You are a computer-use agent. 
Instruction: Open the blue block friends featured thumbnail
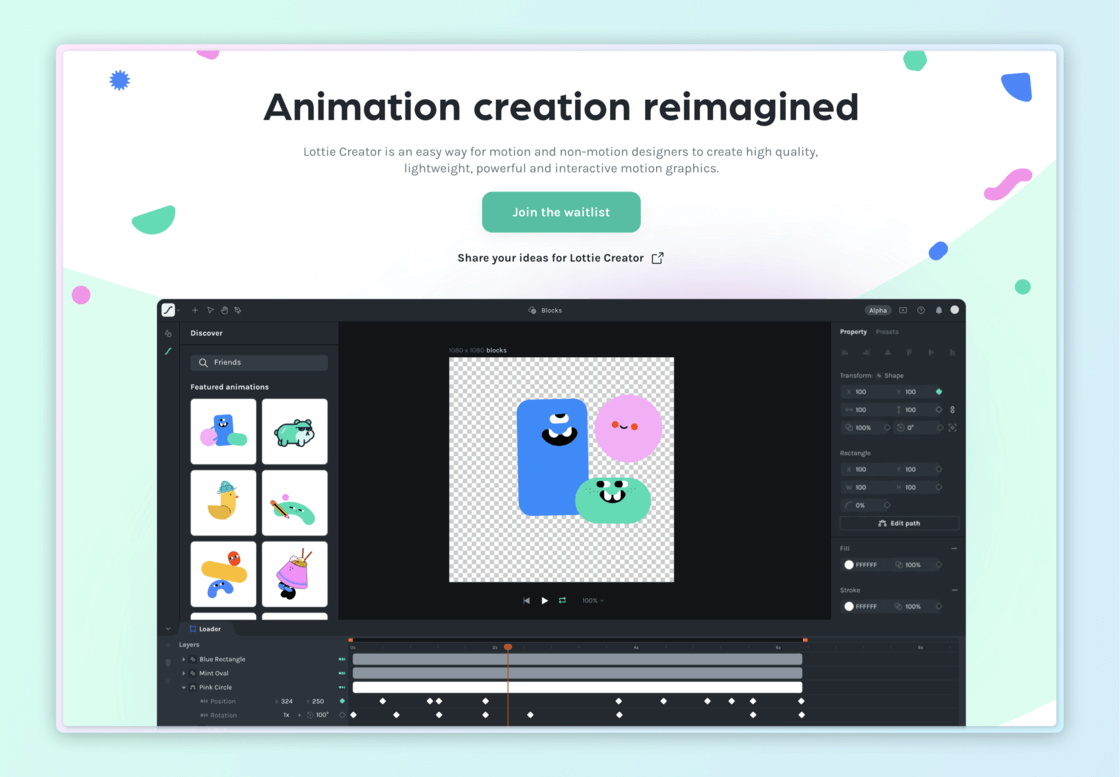(x=224, y=431)
